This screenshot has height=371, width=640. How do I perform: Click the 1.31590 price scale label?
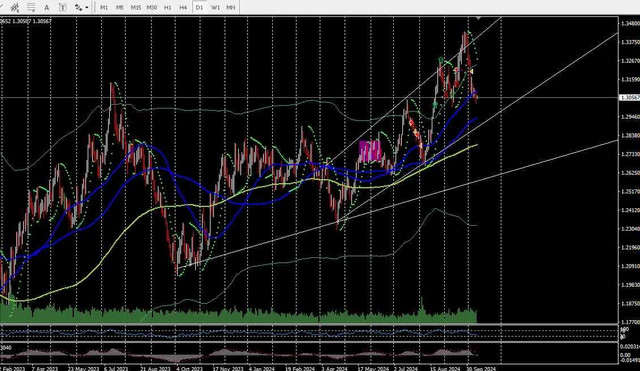coord(630,80)
